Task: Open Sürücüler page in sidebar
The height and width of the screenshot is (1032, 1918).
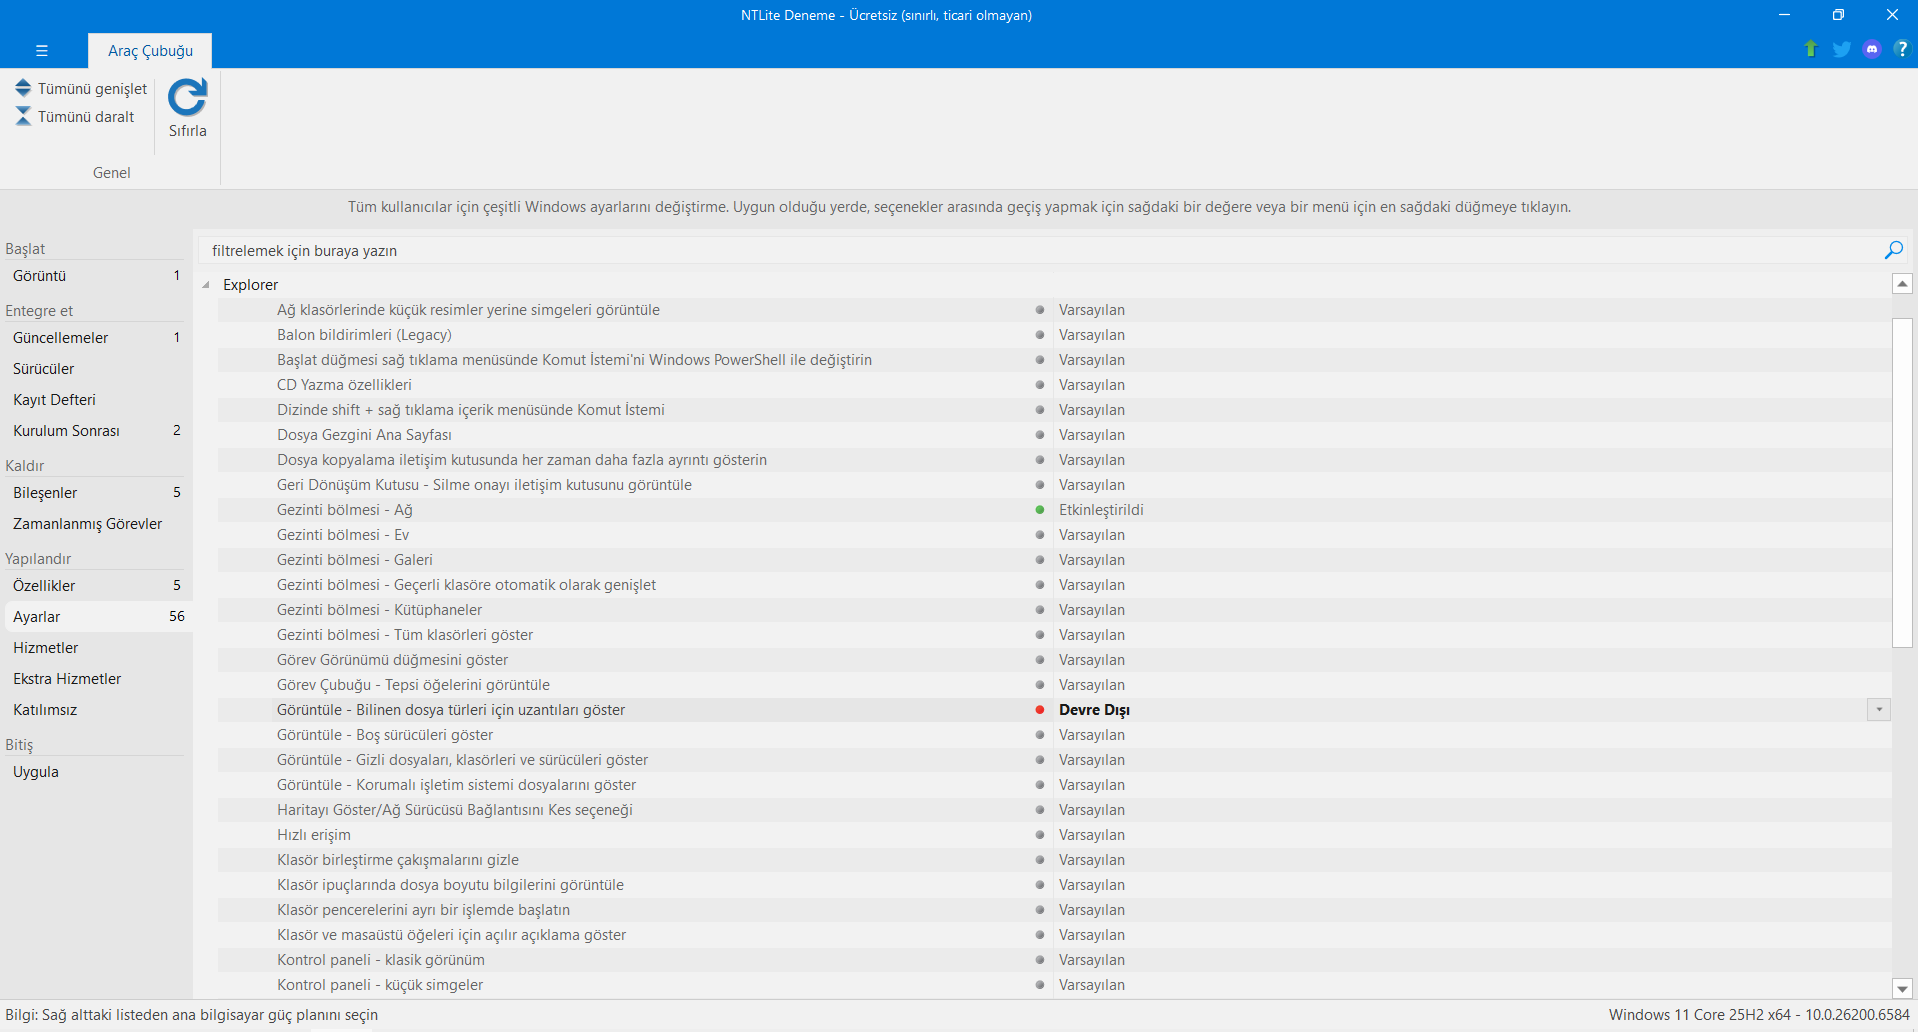Action: 96,369
